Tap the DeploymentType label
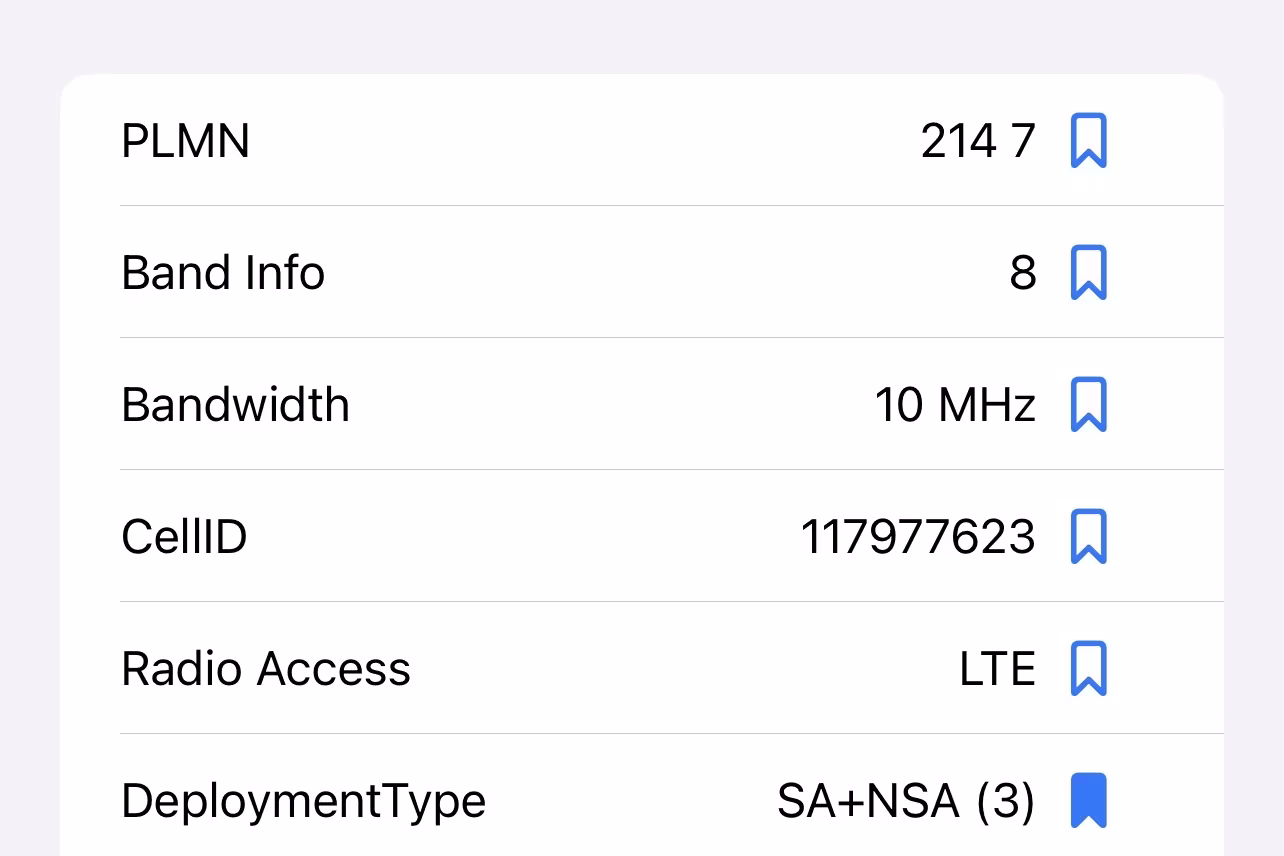Screen dimensions: 1284x856 click(x=304, y=802)
